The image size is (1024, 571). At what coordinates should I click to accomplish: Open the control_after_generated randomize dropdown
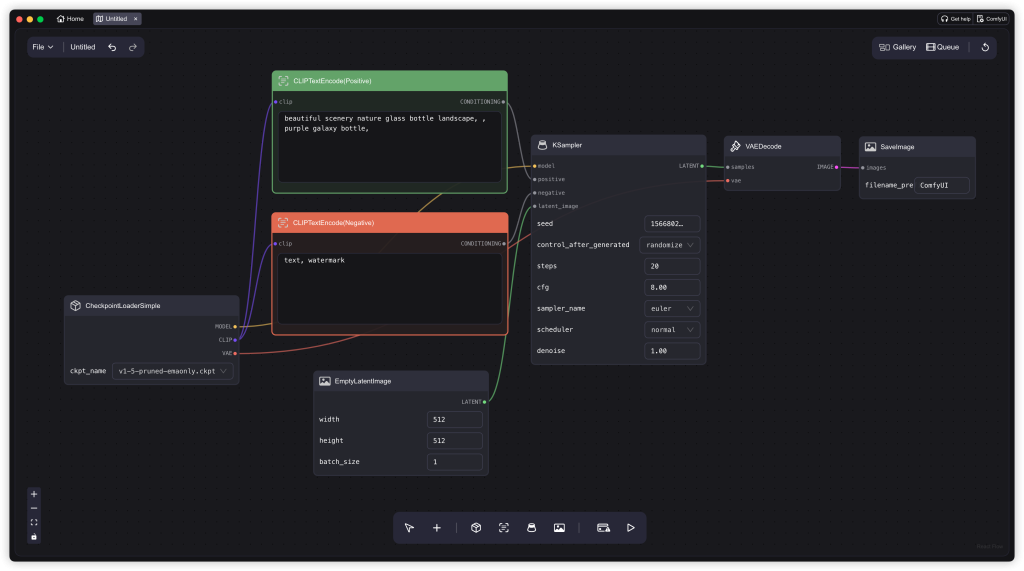[x=670, y=245]
